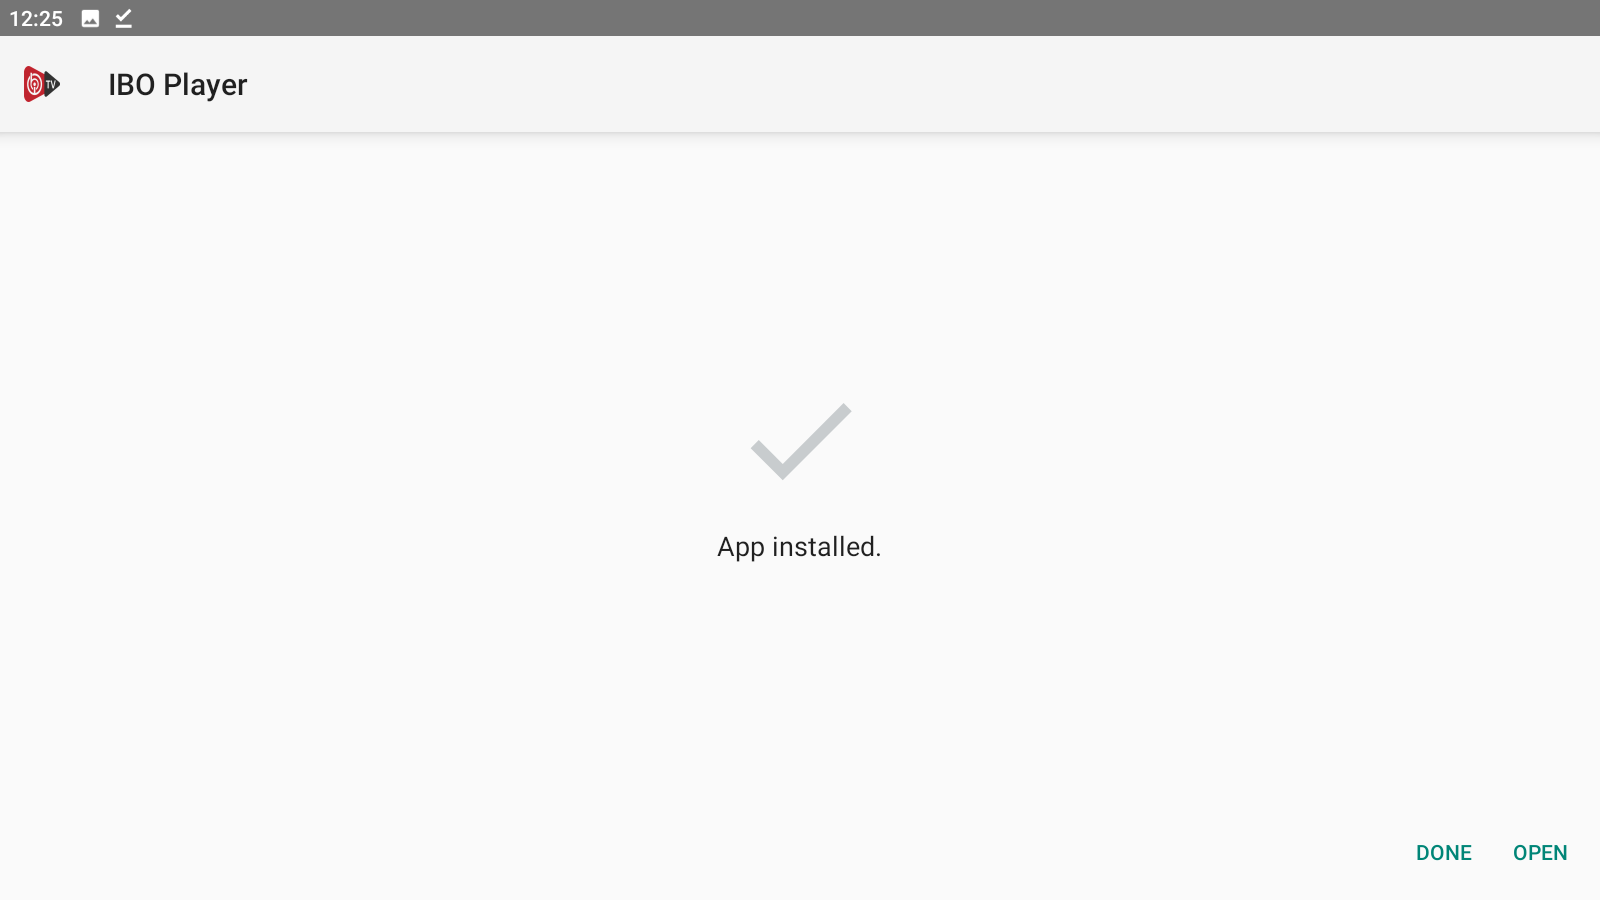1600x900 pixels.
Task: Click the installation confirmation text
Action: 799,547
